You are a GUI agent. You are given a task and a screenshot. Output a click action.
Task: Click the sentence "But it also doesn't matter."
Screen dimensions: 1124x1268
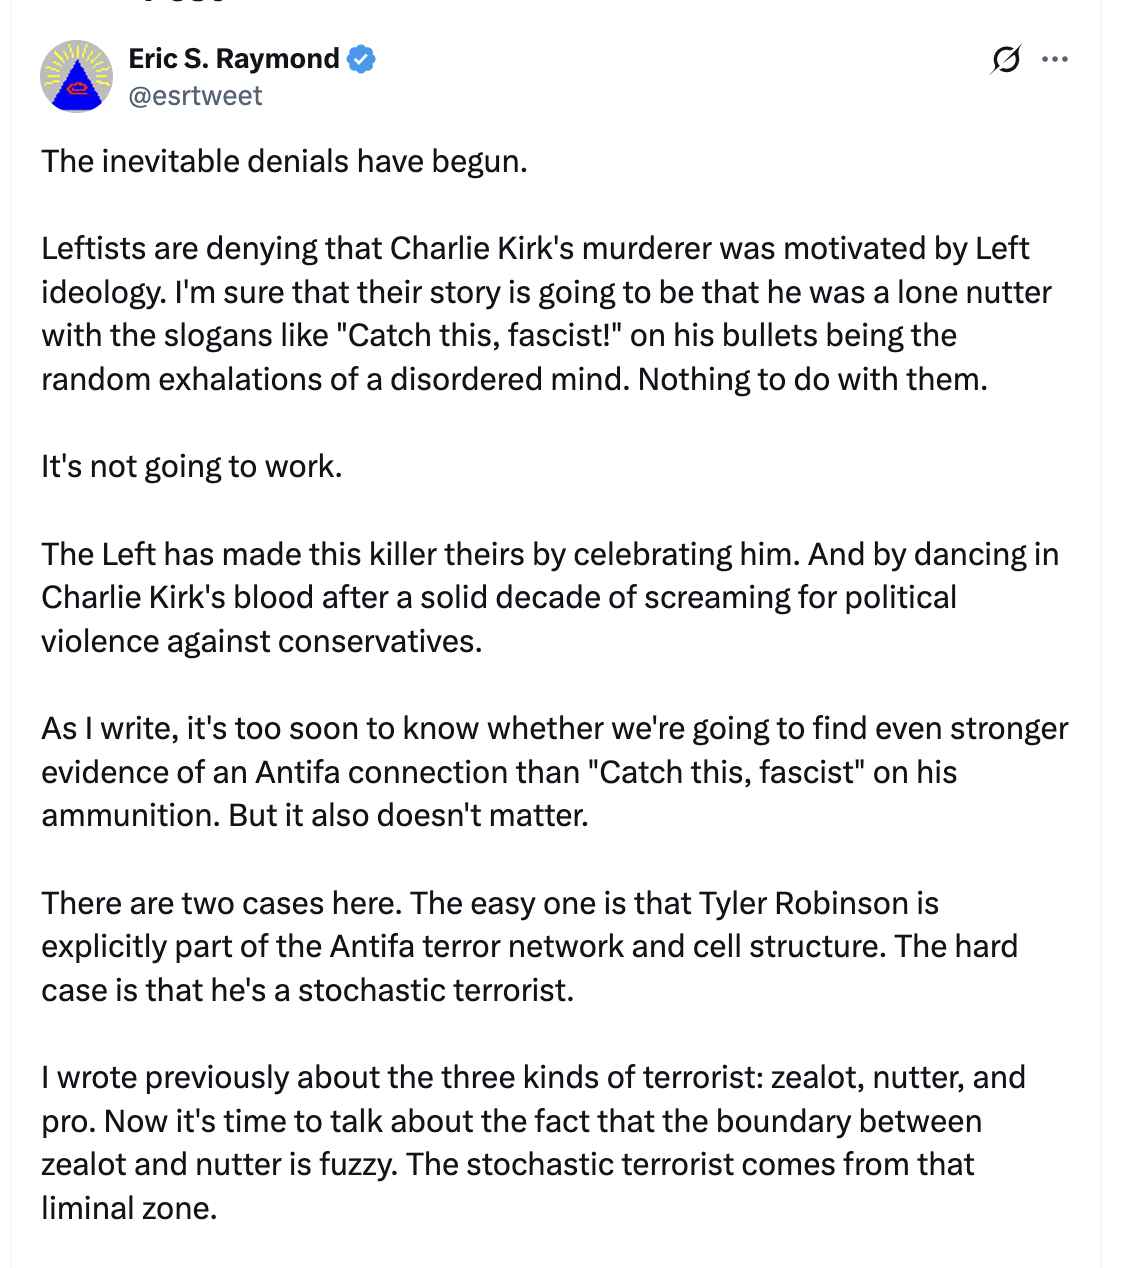tap(408, 815)
